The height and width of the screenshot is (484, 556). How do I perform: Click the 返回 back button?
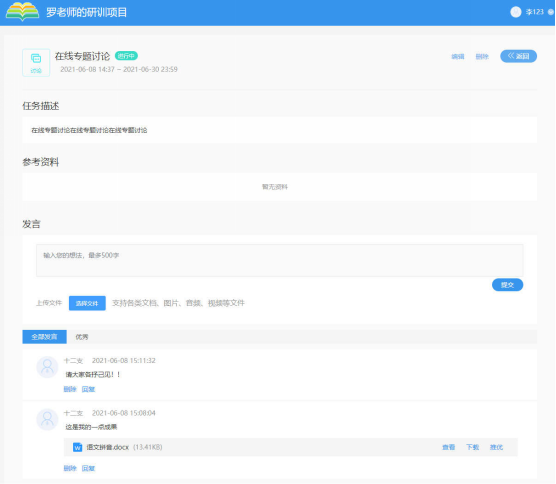pyautogui.click(x=518, y=56)
